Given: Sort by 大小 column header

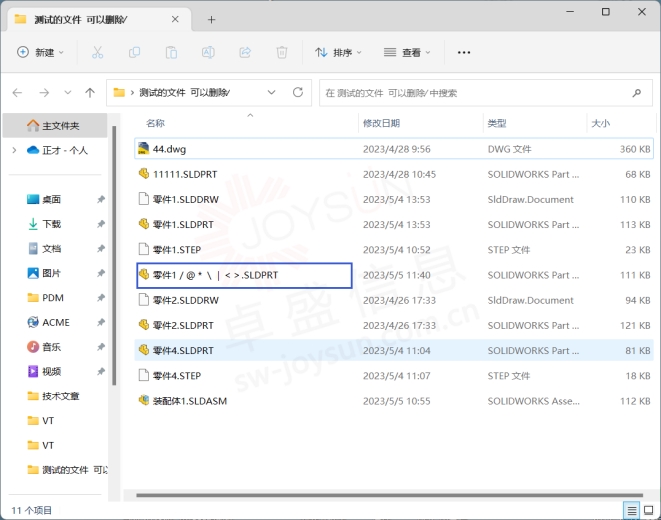Looking at the screenshot, I should (601, 123).
